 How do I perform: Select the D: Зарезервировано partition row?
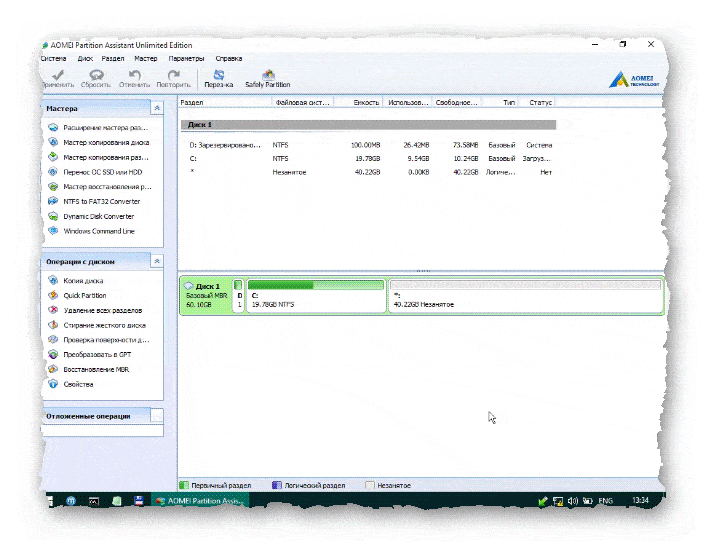pyautogui.click(x=368, y=145)
